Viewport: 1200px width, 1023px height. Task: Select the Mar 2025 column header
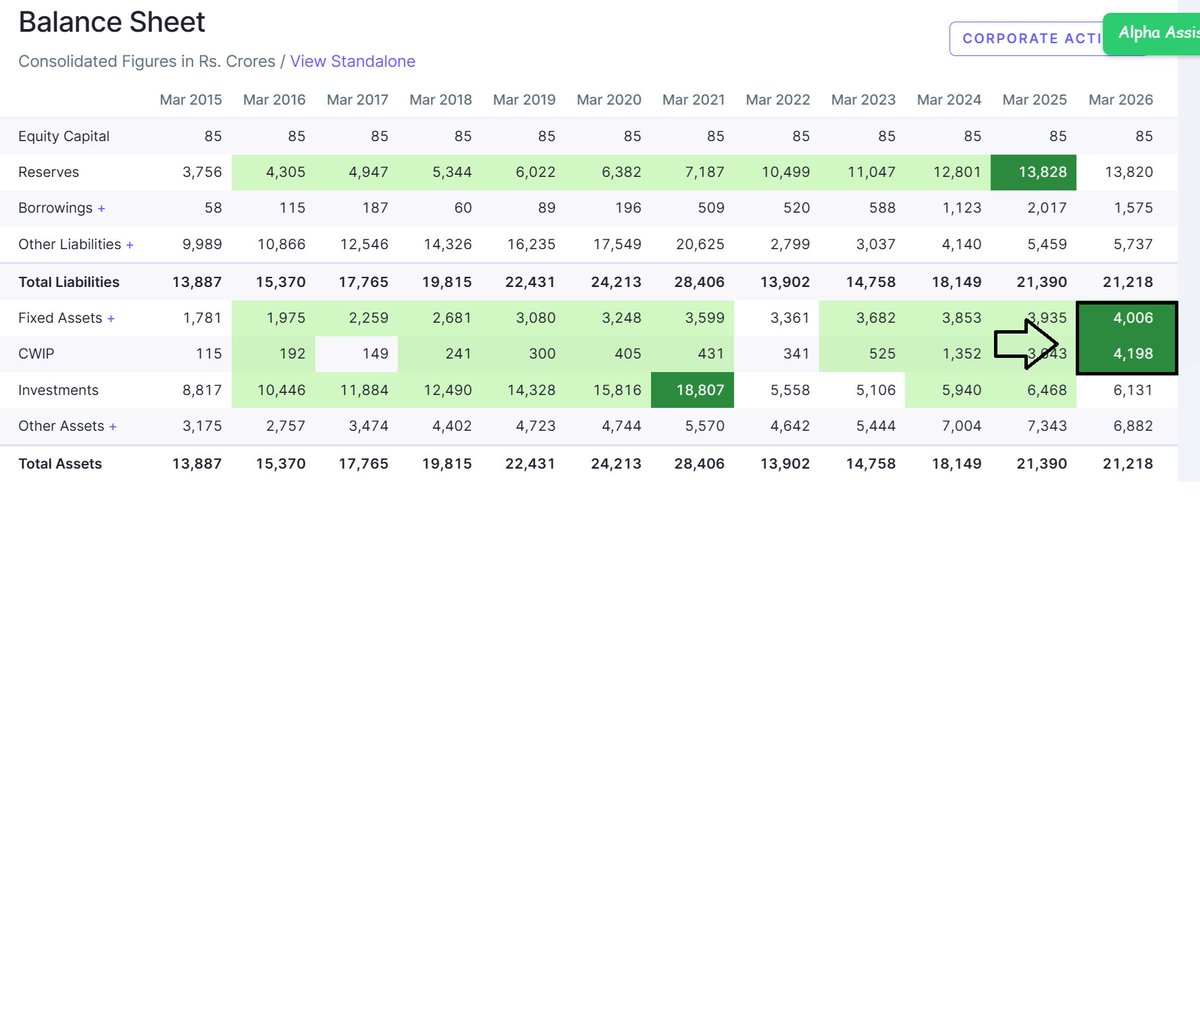(x=1035, y=100)
